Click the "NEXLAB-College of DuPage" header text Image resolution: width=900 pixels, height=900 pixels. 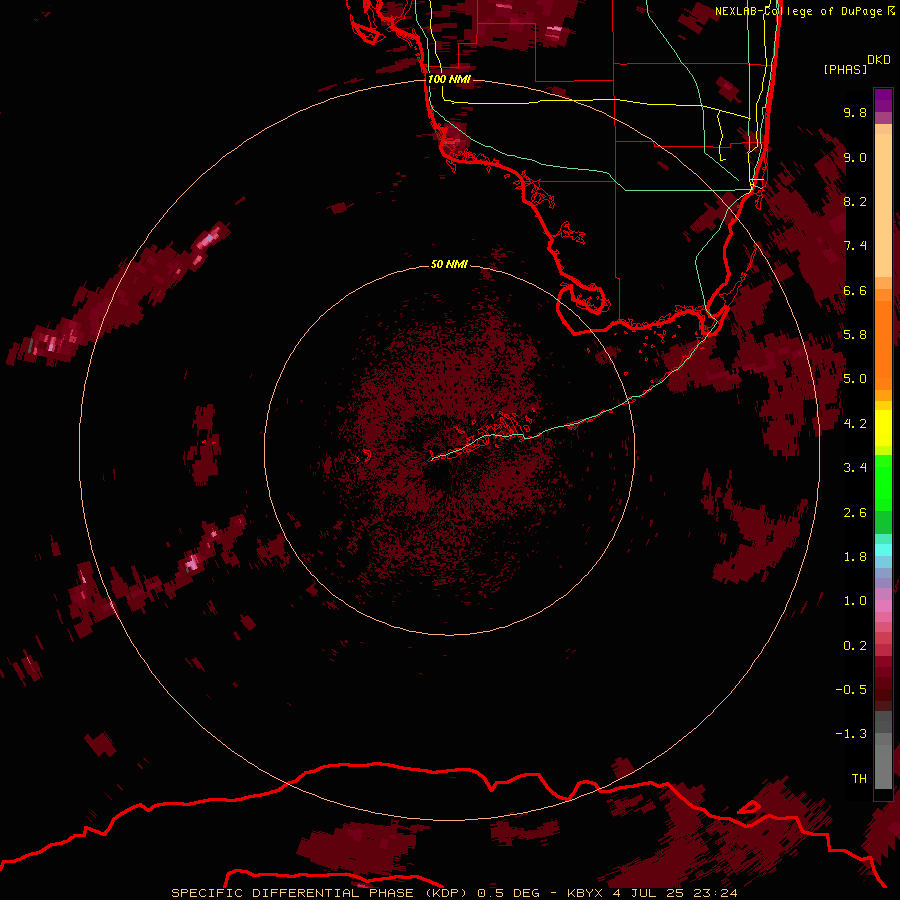[798, 11]
